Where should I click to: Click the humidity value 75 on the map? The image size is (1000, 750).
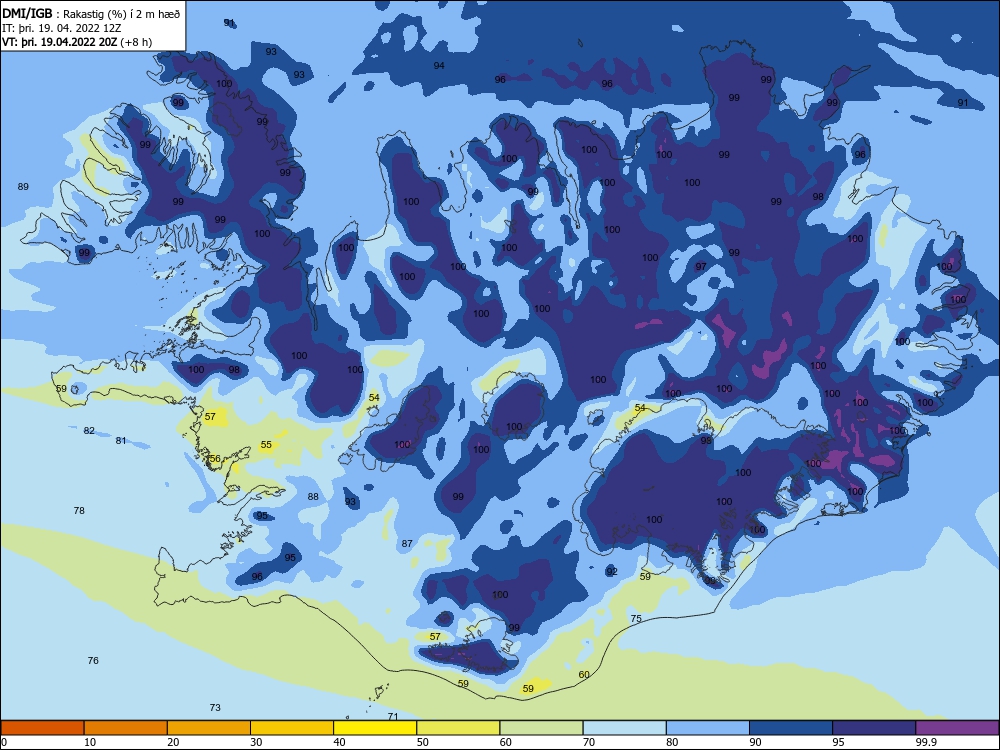(x=636, y=619)
